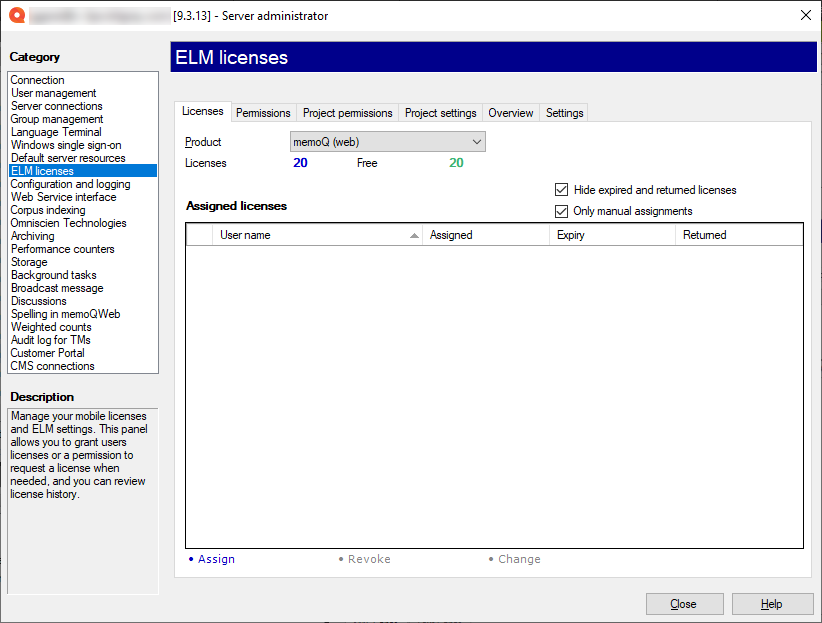Screen dimensions: 822x623
Task: Open the Product dropdown showing memoQ (web)
Action: pyautogui.click(x=477, y=141)
